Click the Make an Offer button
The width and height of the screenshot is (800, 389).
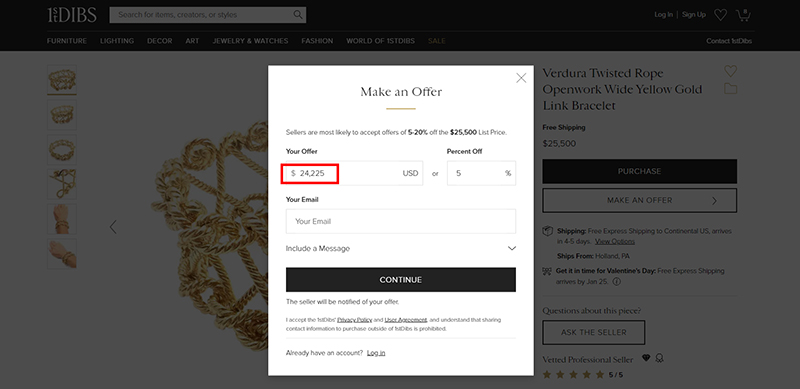[639, 201]
